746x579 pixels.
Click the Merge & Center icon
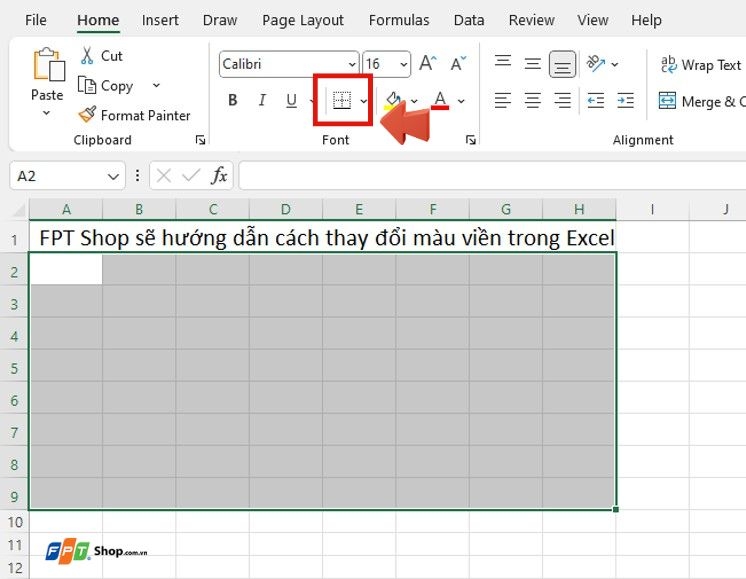tap(667, 100)
